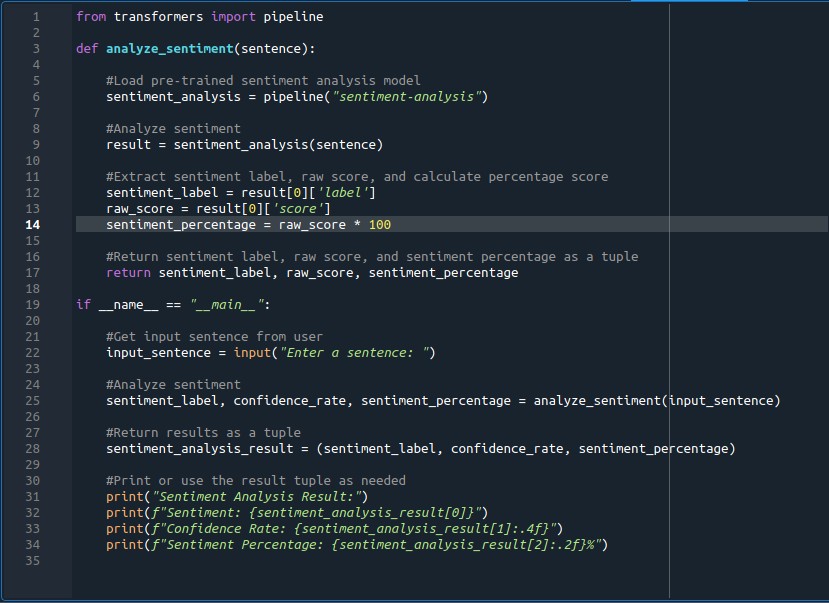The image size is (829, 603).
Task: Click the 'def' keyword on line 3
Action: pos(87,49)
